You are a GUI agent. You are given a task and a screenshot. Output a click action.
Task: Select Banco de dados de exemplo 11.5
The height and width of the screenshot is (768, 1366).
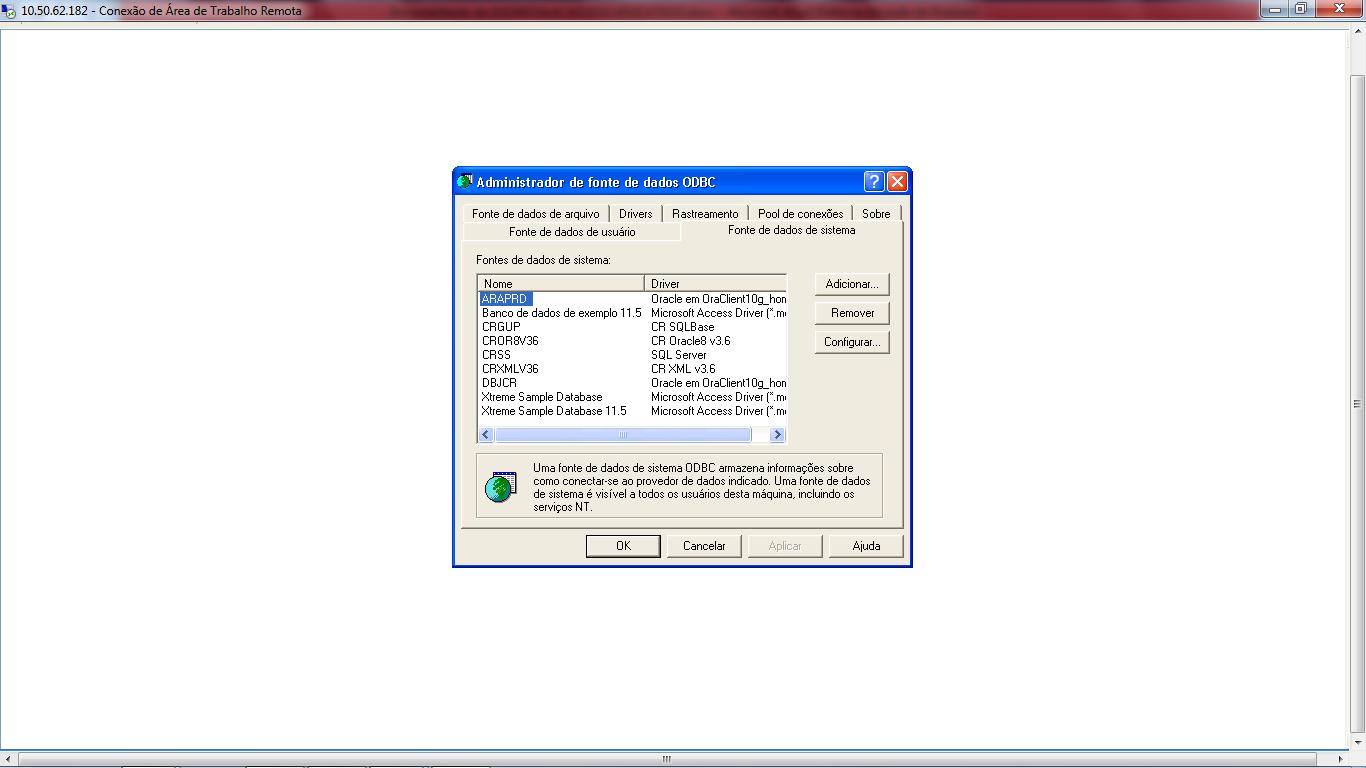tap(561, 313)
